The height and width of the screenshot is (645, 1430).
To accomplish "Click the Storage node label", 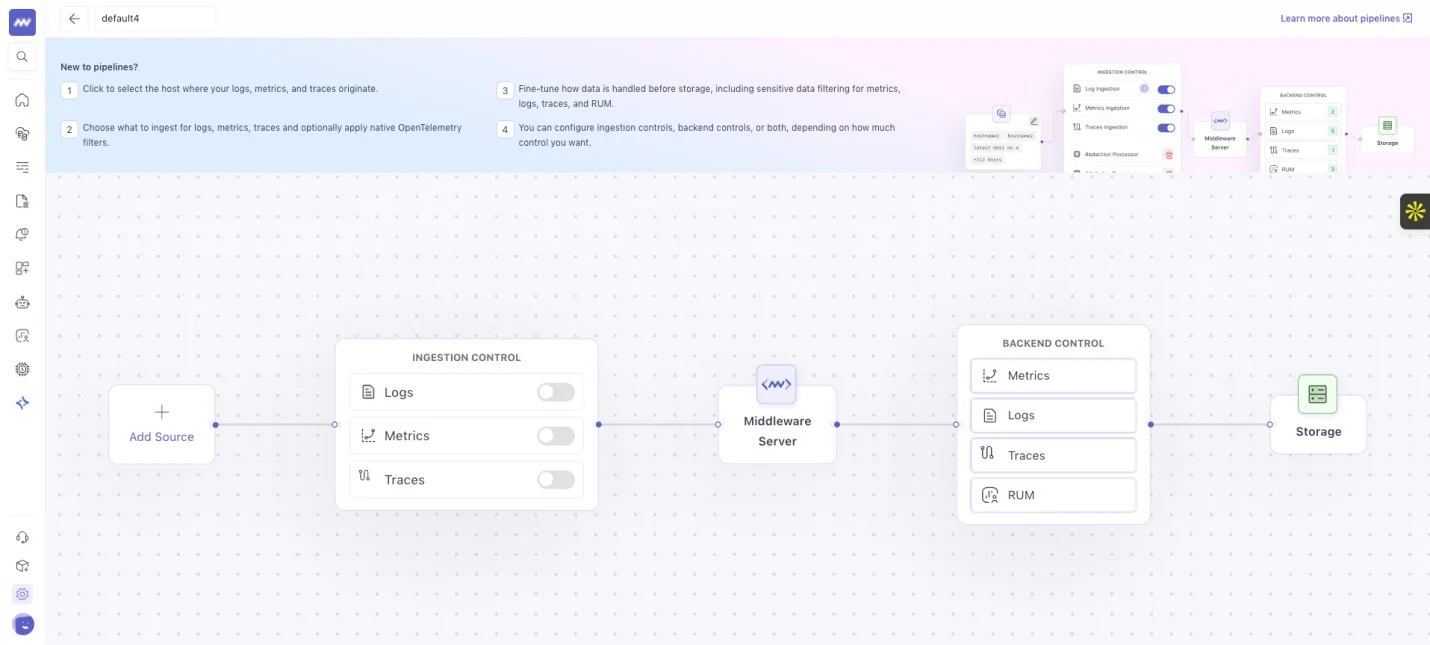I will [1318, 432].
